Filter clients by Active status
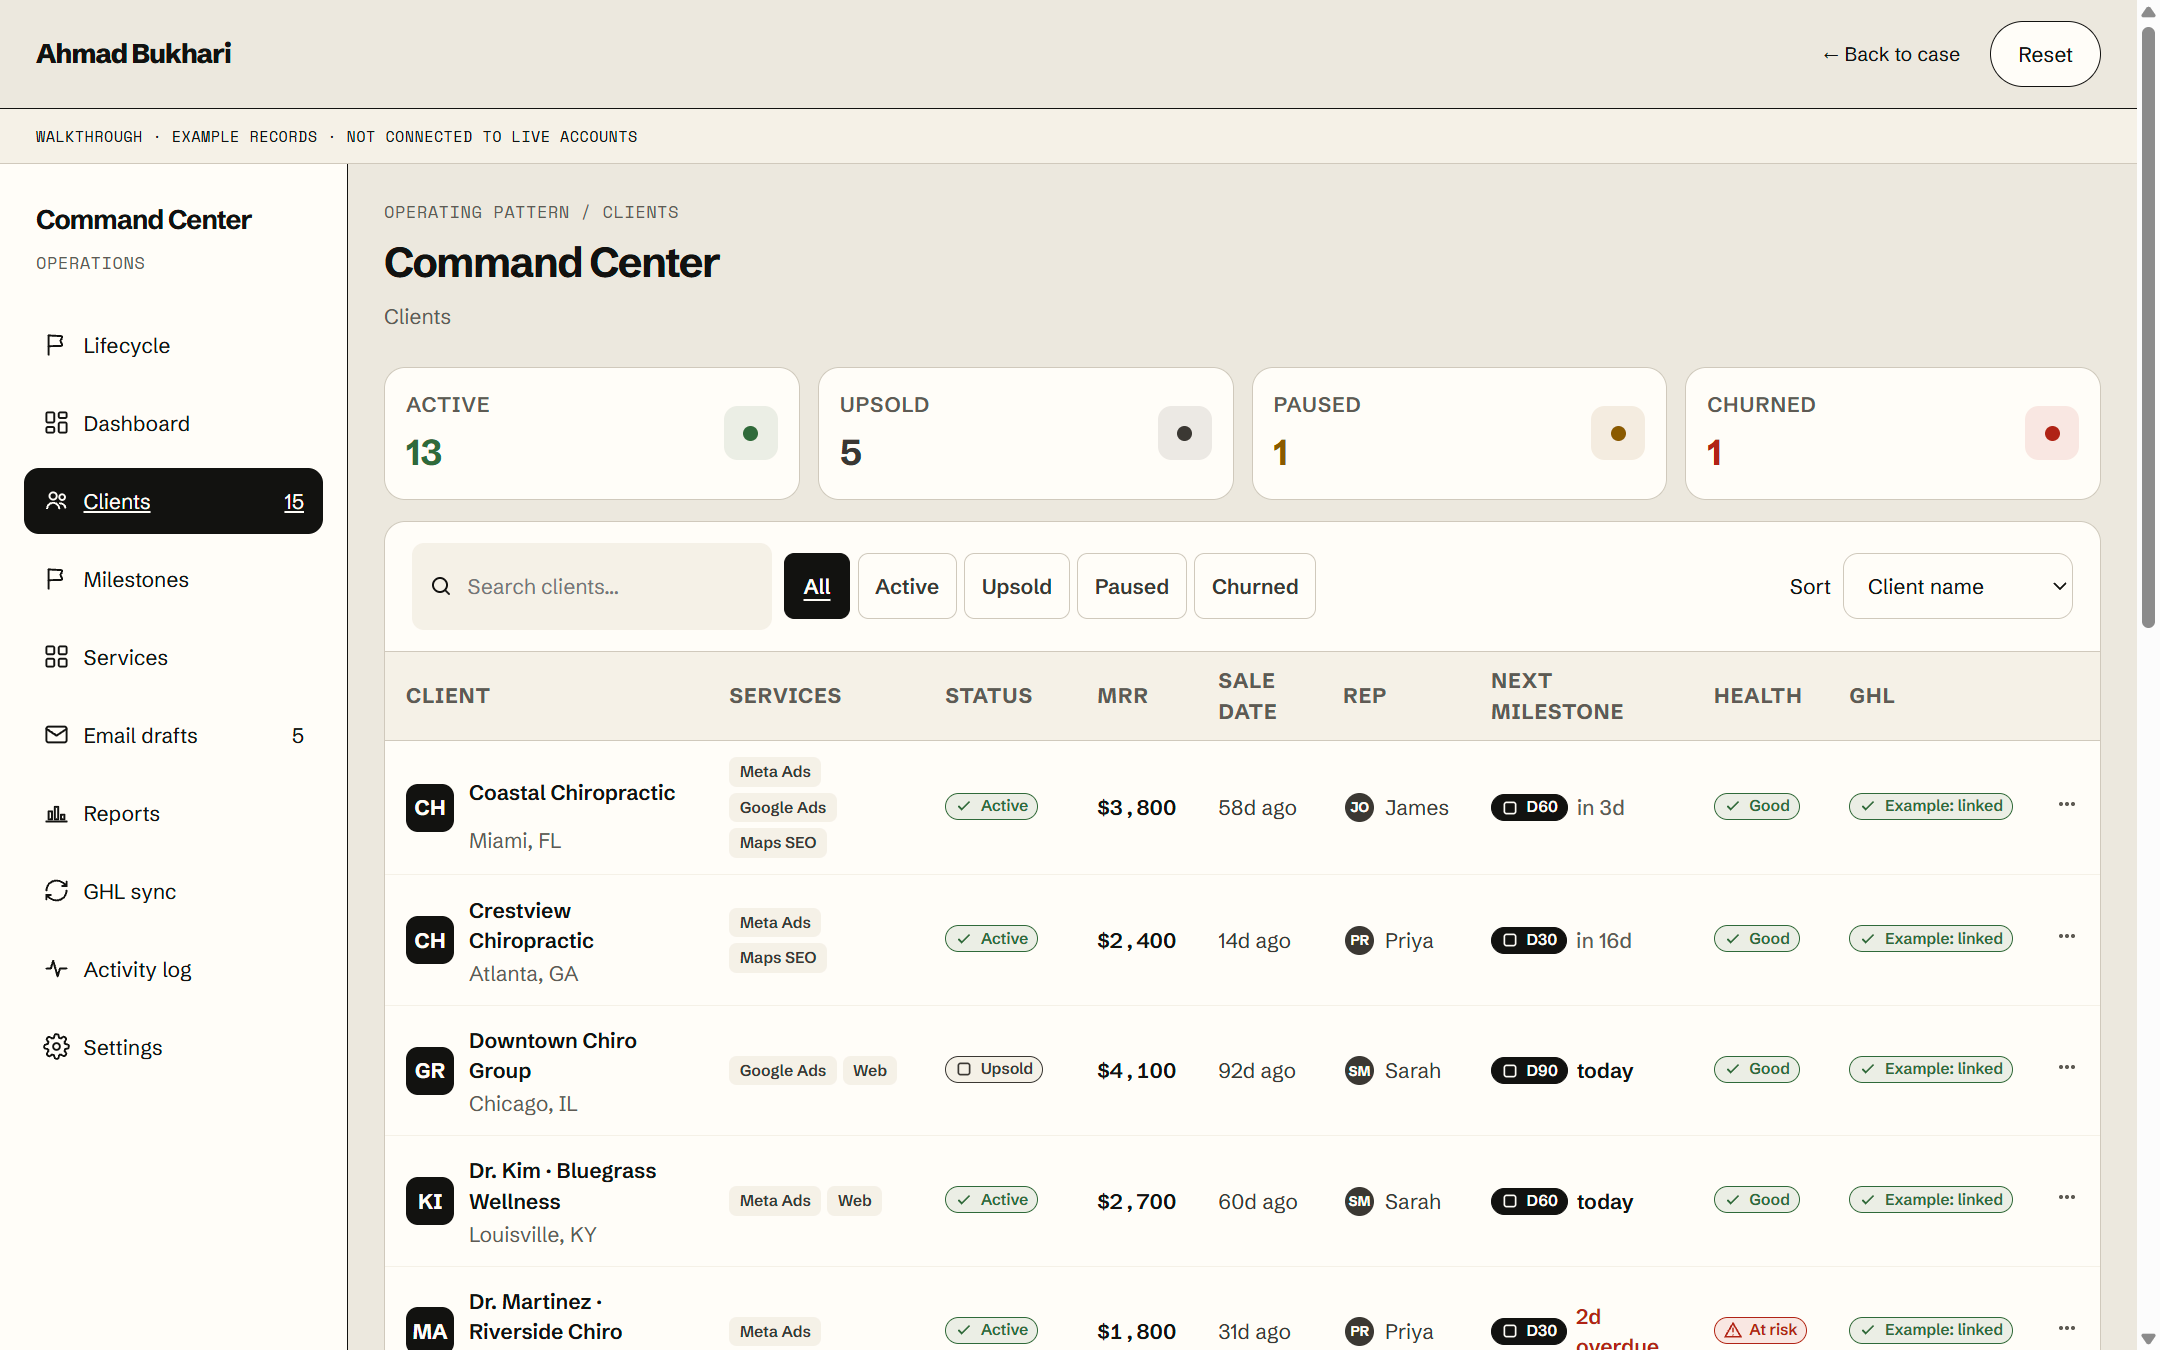Viewport: 2160px width, 1350px height. click(906, 586)
